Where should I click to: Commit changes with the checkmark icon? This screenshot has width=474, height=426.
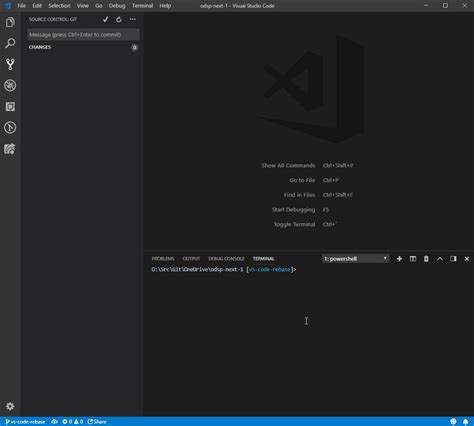(x=105, y=20)
